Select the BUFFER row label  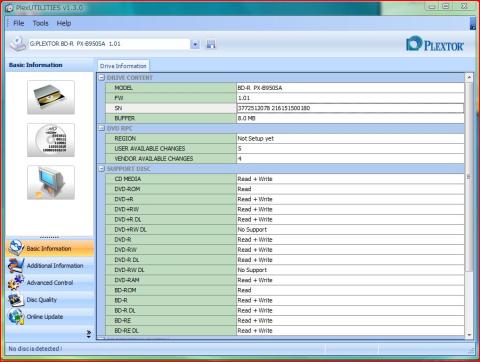click(x=171, y=118)
